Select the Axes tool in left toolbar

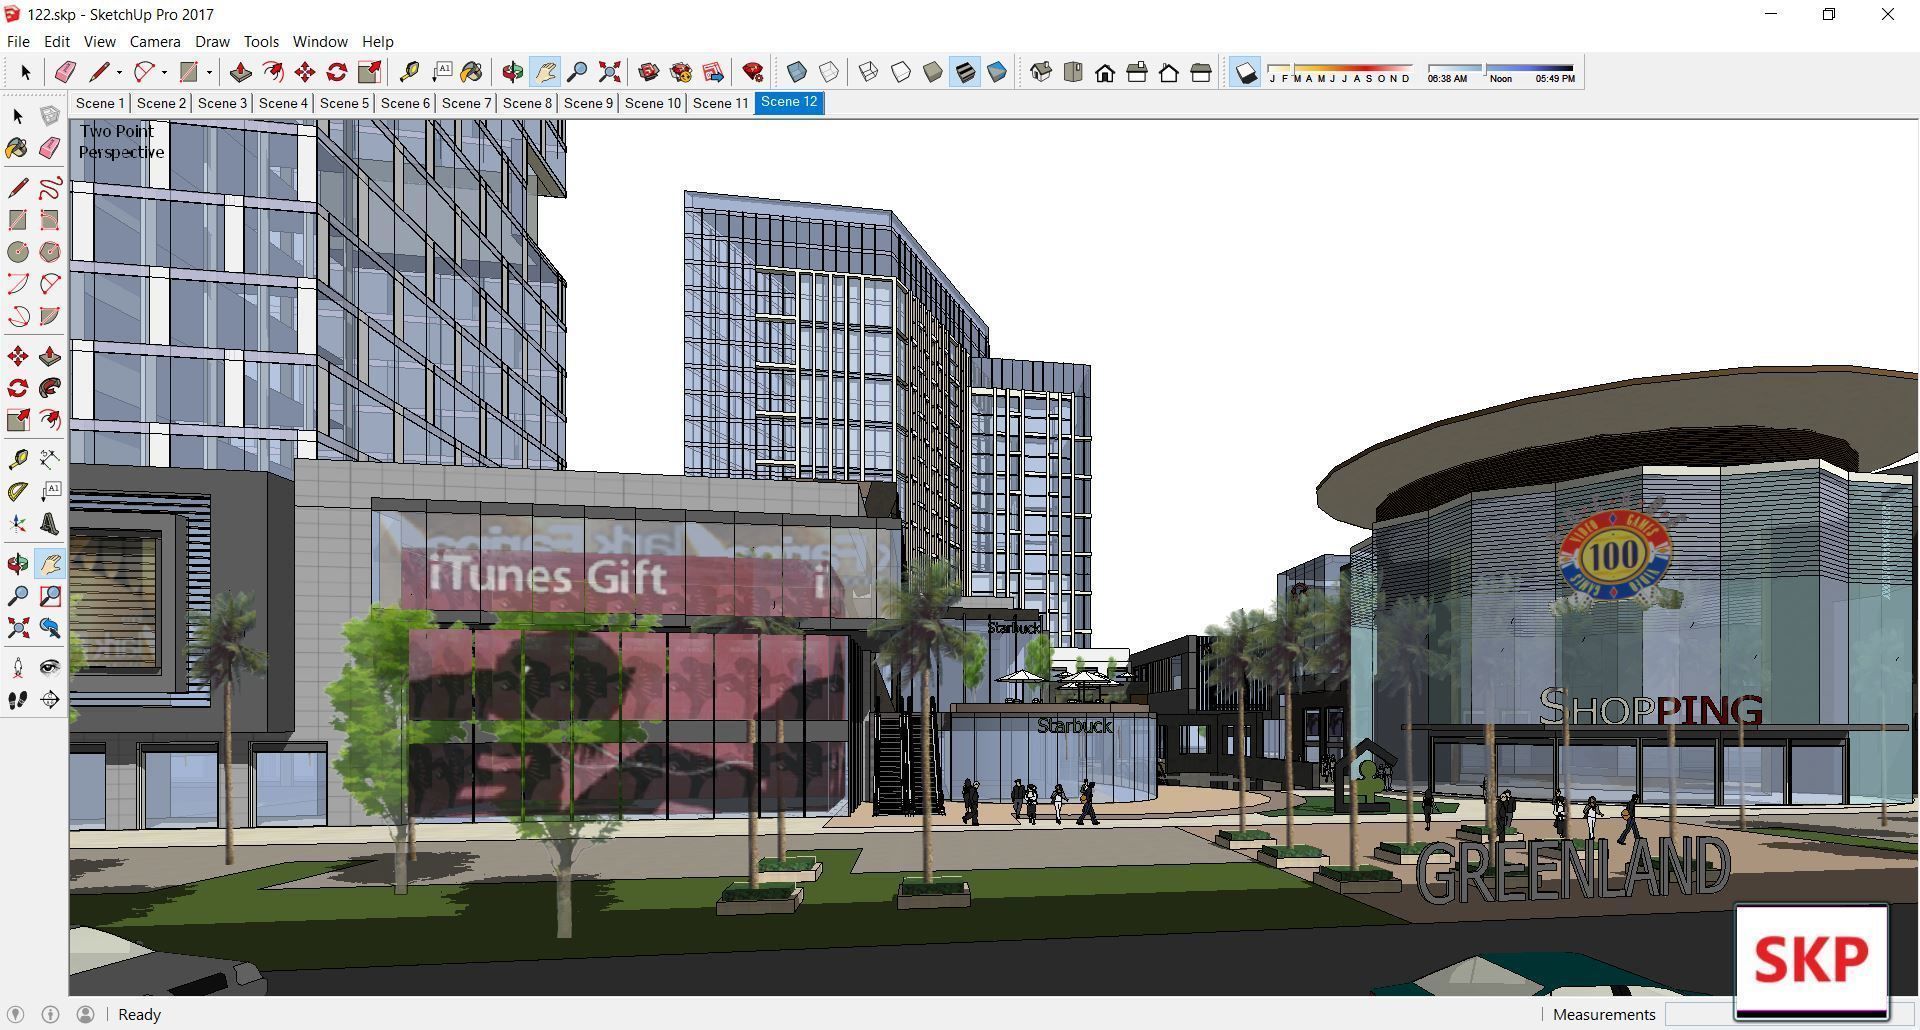click(x=18, y=523)
